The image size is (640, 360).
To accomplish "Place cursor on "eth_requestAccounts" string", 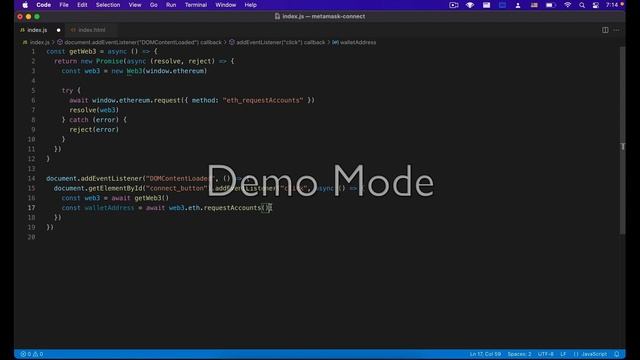I will coord(263,100).
